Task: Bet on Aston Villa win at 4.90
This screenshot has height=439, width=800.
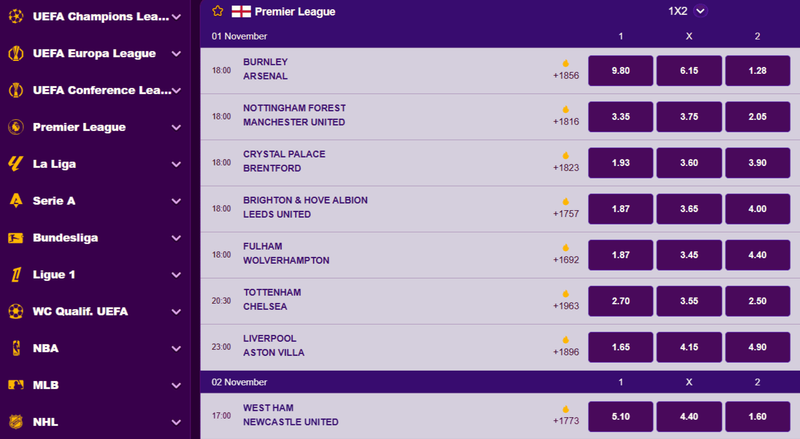Action: tap(757, 347)
